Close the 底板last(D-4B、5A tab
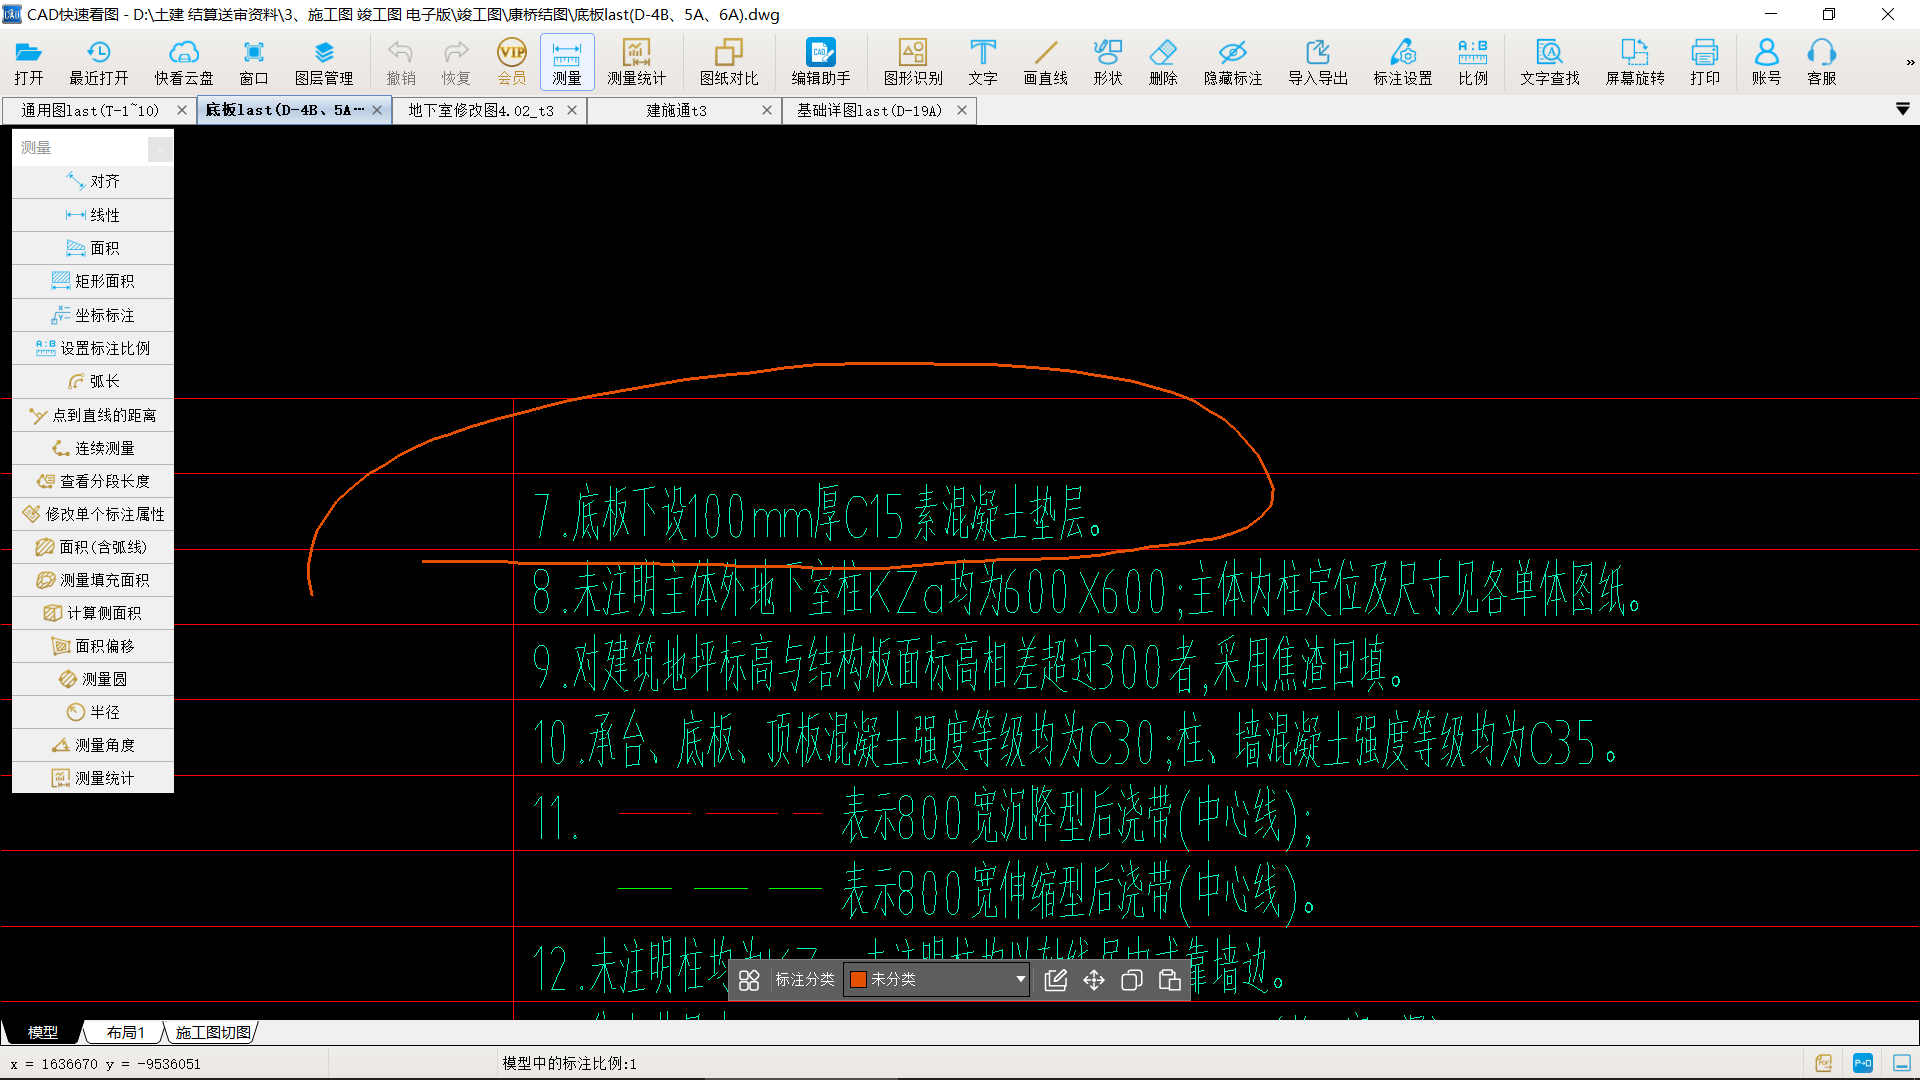The image size is (1920, 1080). click(x=377, y=110)
